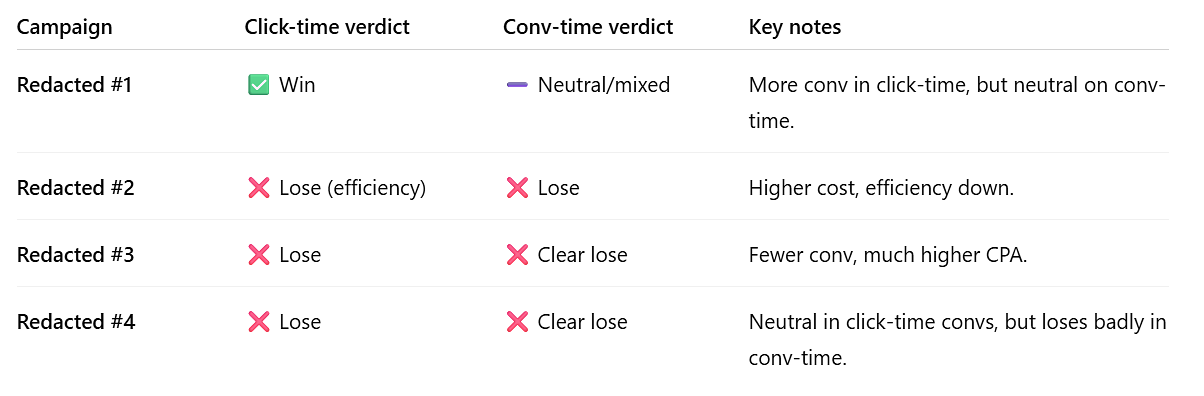This screenshot has width=1204, height=396.
Task: Click the green checkmark icon beside Win
Action: point(258,86)
